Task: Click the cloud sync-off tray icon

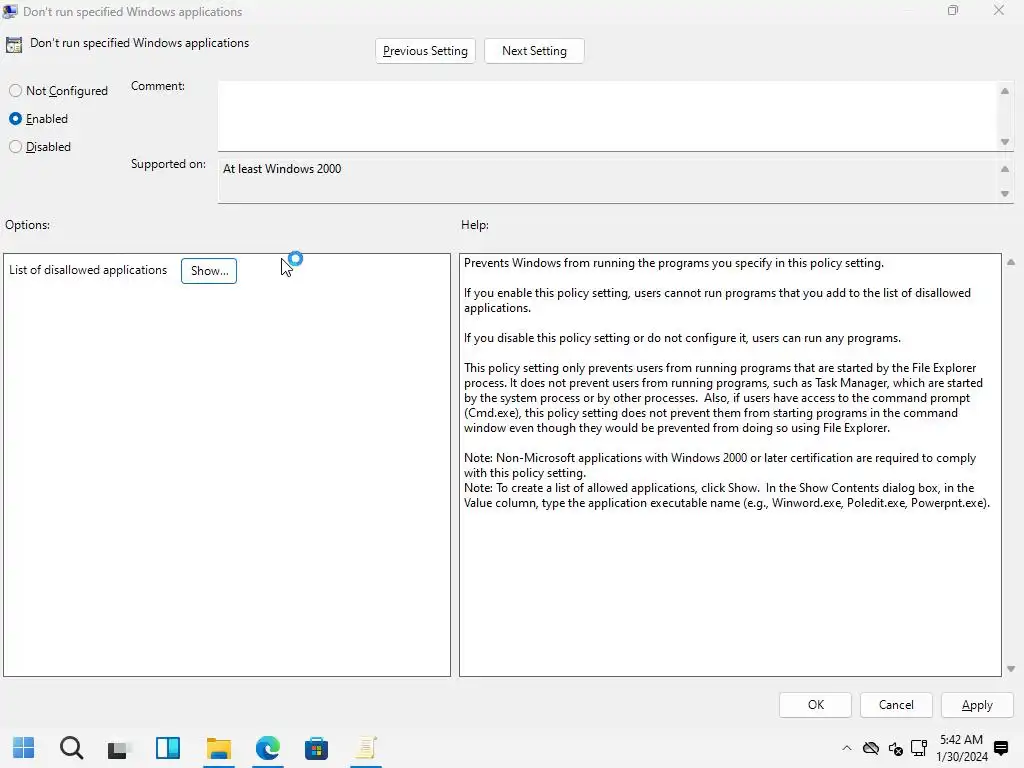Action: pyautogui.click(x=871, y=748)
